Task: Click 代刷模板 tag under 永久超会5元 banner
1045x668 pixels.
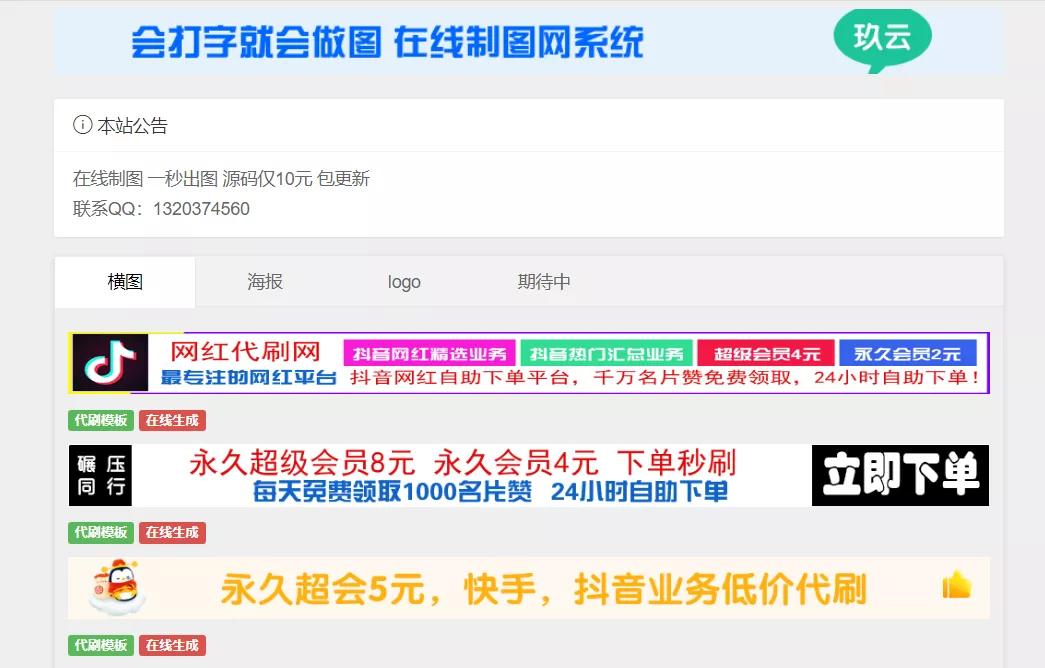Action: [101, 645]
